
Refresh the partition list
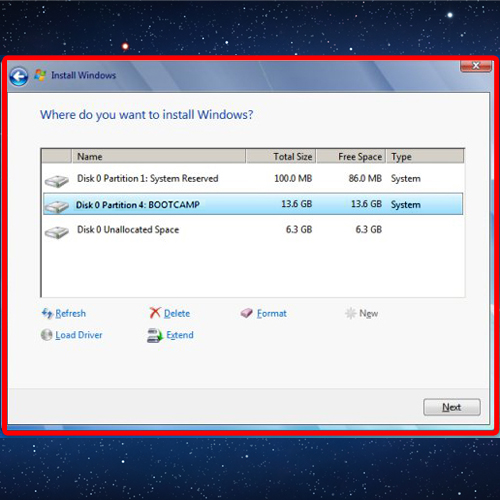[x=70, y=313]
